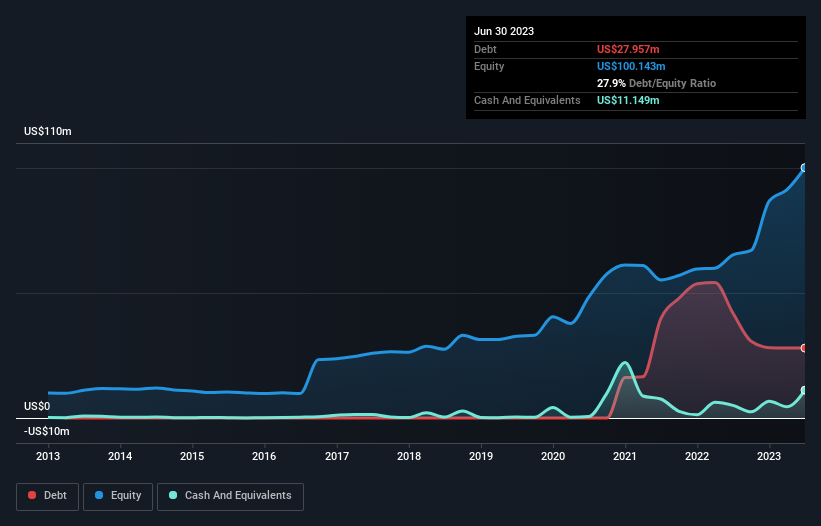
Task: Click the US$27.957m debt value
Action: click(x=628, y=49)
